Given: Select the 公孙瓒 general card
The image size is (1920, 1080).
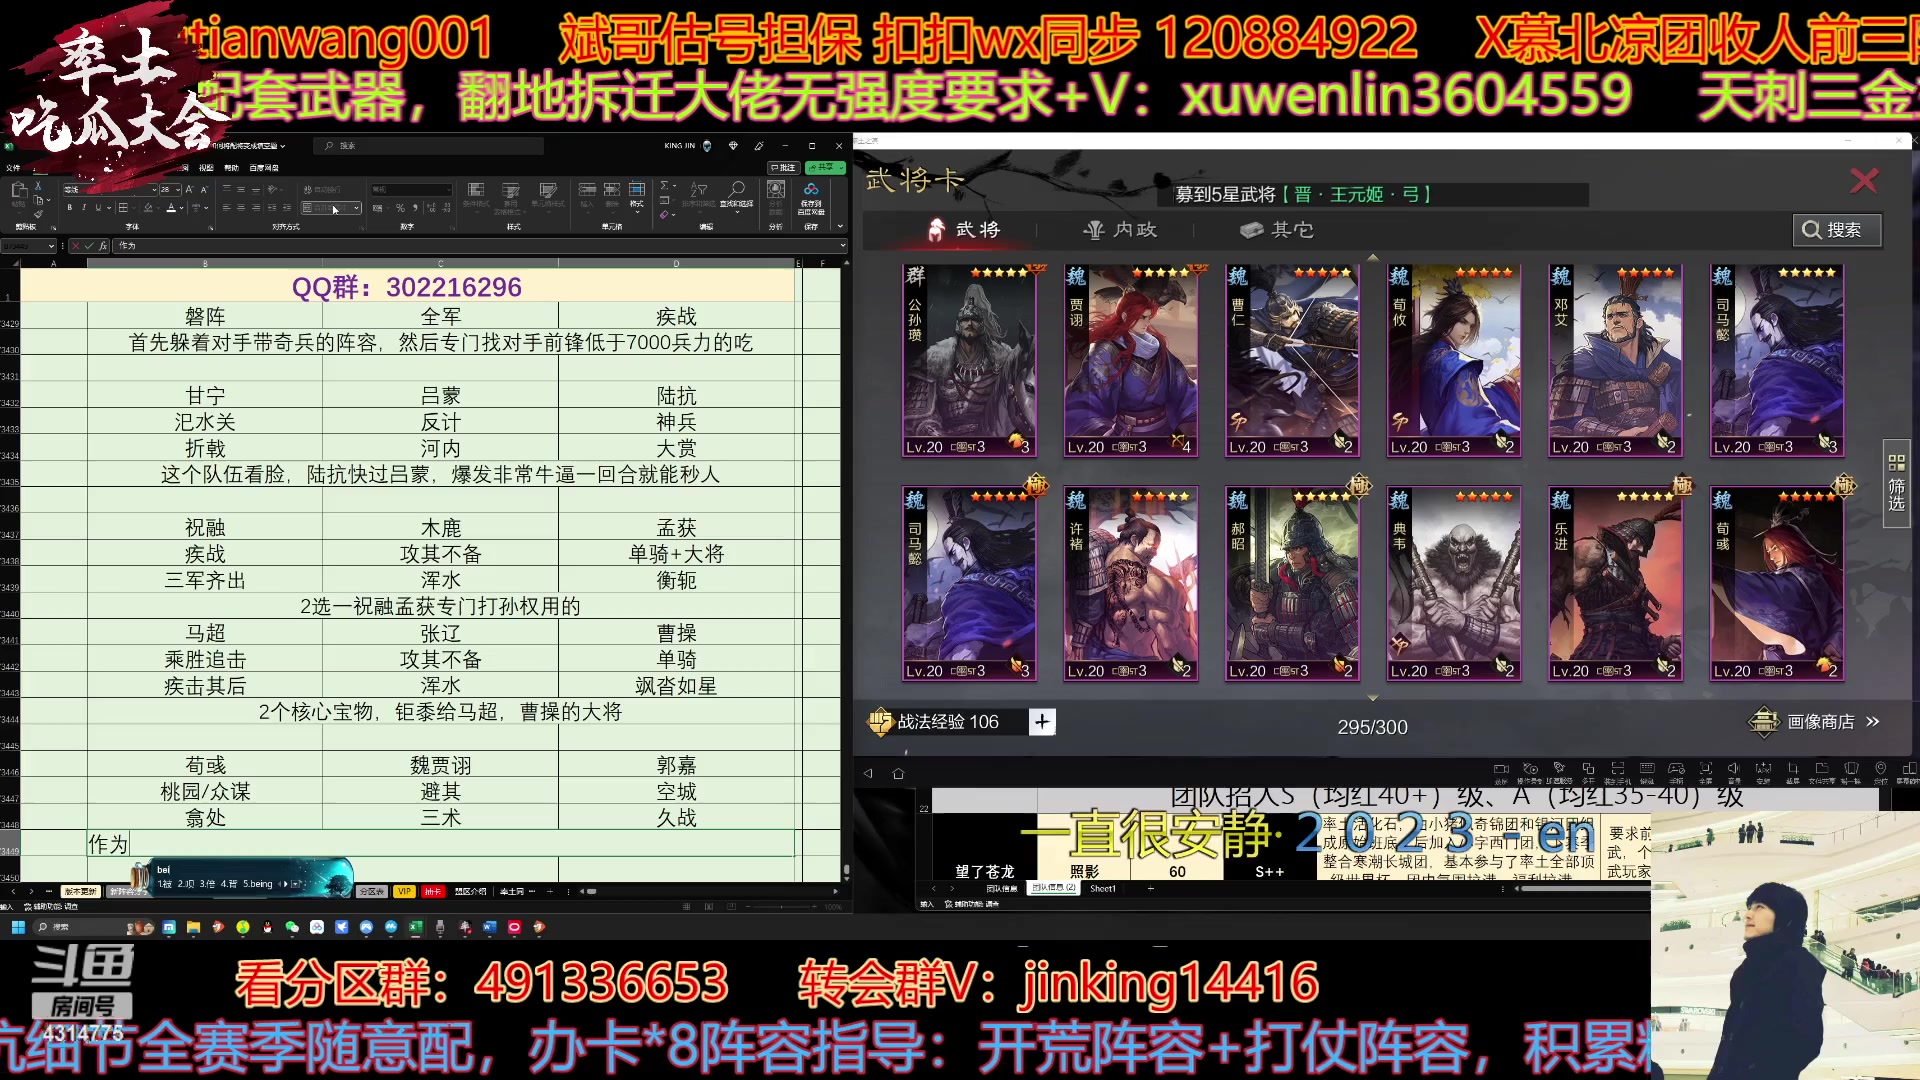Looking at the screenshot, I should pos(968,361).
